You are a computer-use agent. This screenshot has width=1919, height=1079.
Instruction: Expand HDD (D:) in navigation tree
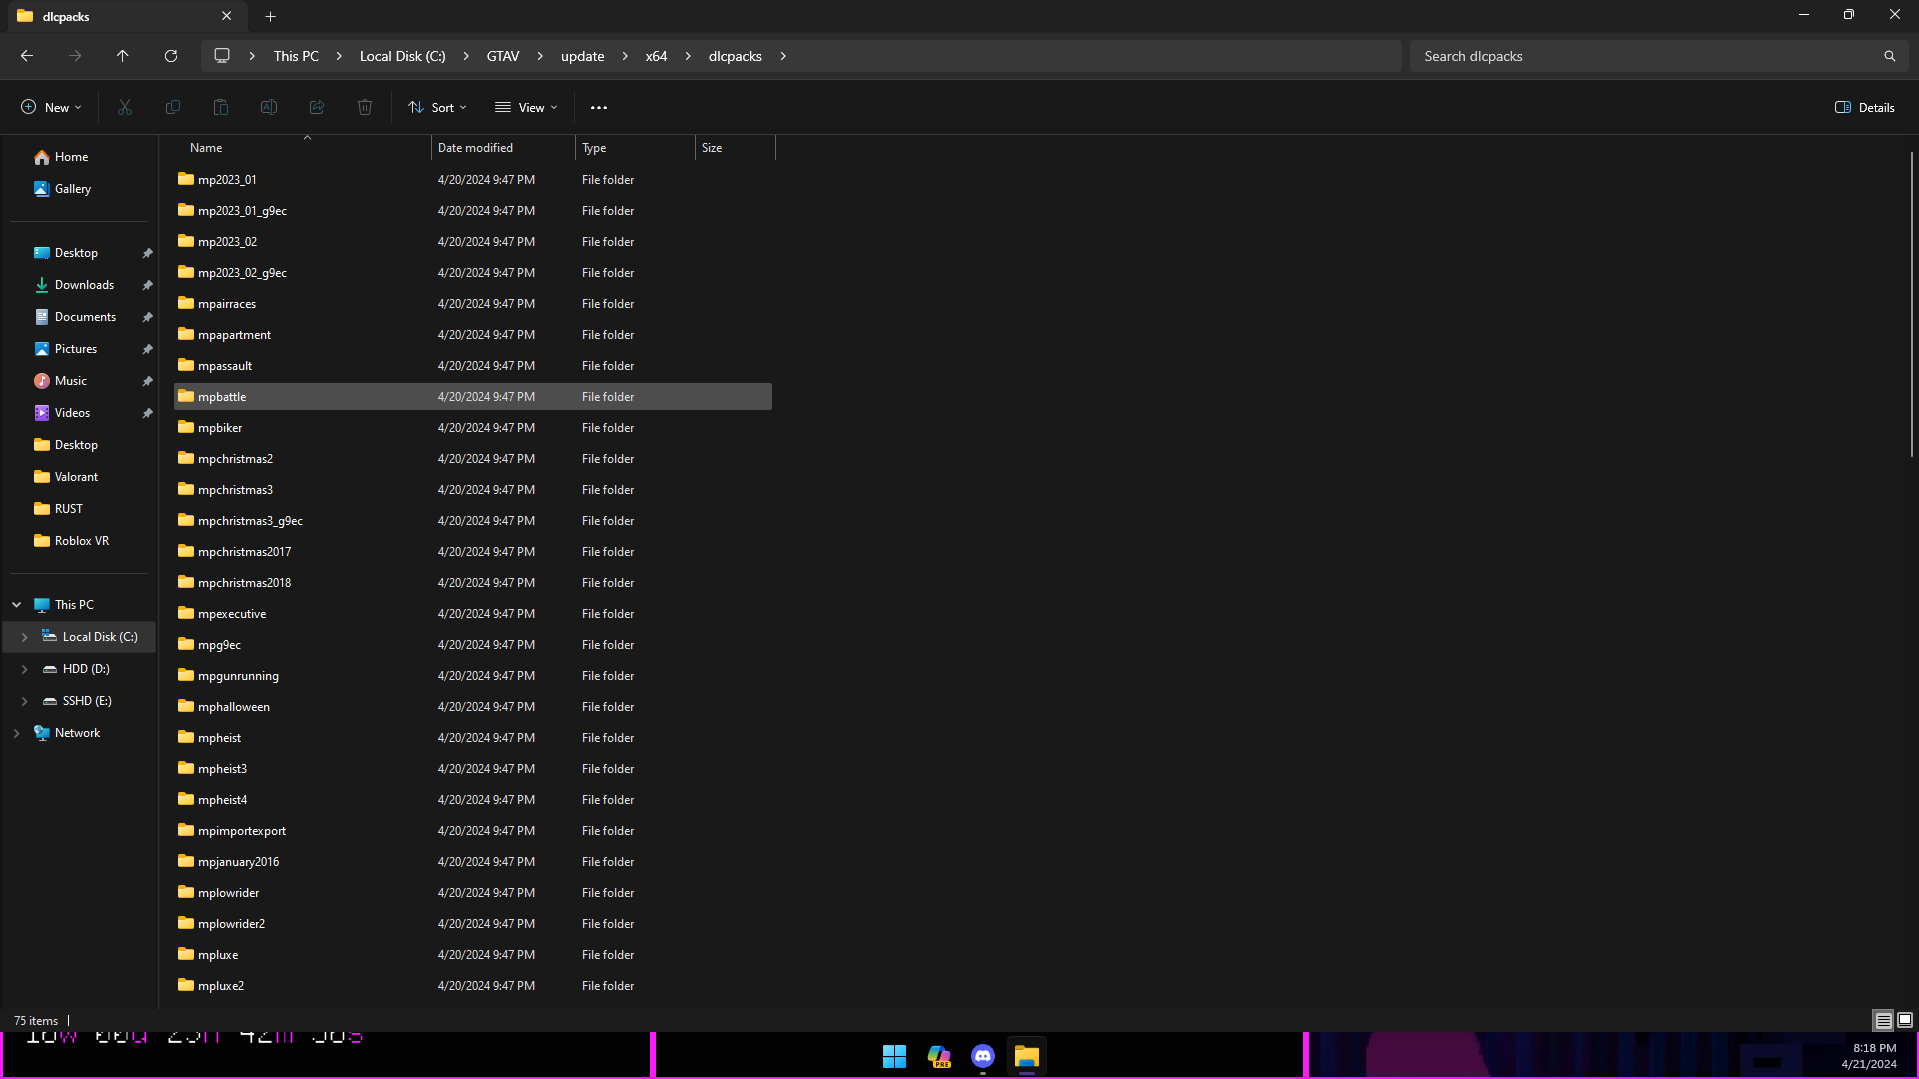pyautogui.click(x=25, y=669)
